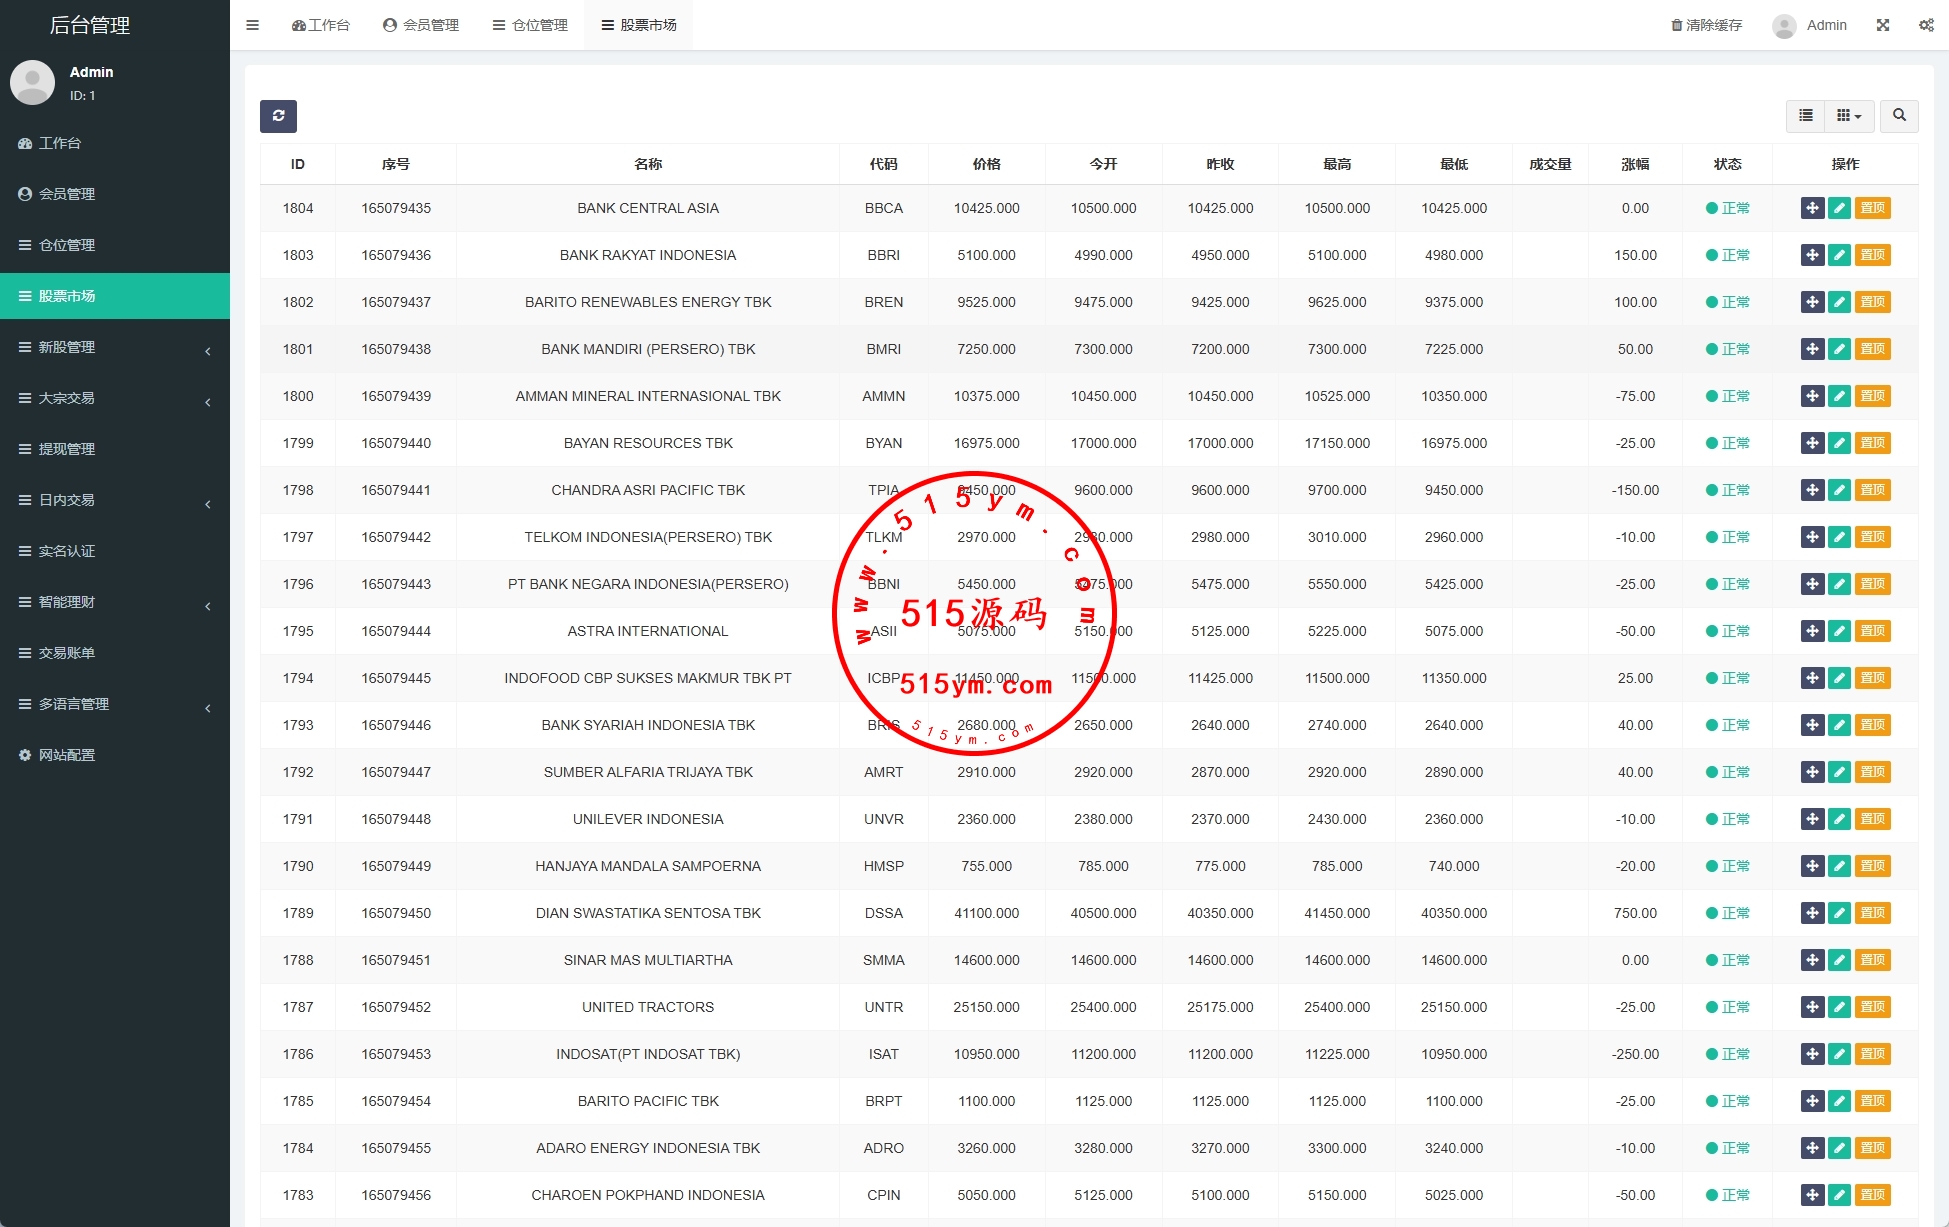Click edit pencil for UNILEVER INDONESIA row
The height and width of the screenshot is (1227, 1949).
click(1839, 819)
